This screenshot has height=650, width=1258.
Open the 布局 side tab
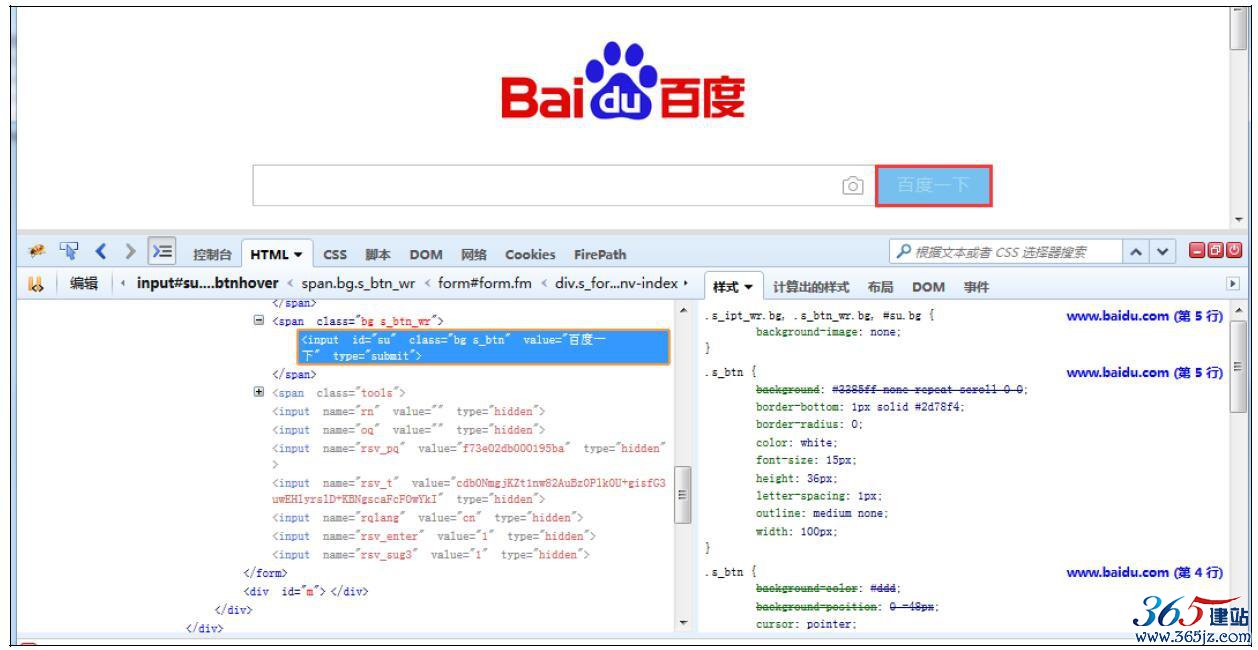point(880,287)
